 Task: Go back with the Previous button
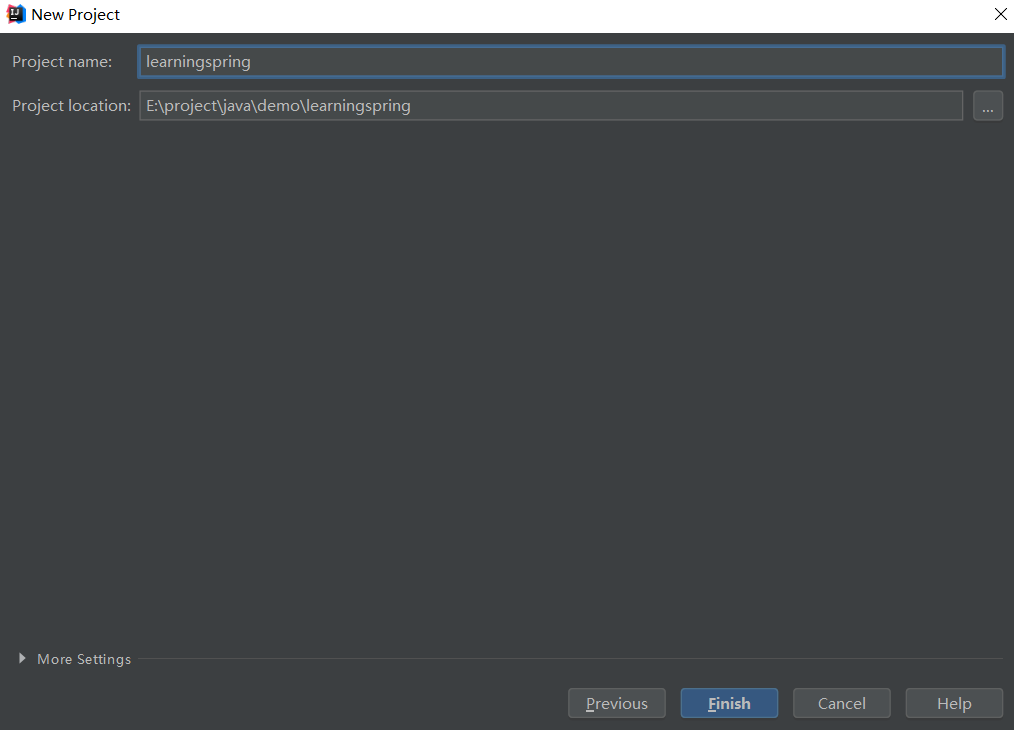(x=616, y=704)
